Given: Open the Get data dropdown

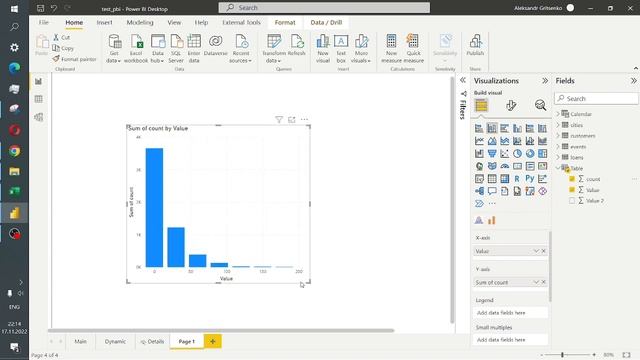Looking at the screenshot, I should tap(114, 49).
